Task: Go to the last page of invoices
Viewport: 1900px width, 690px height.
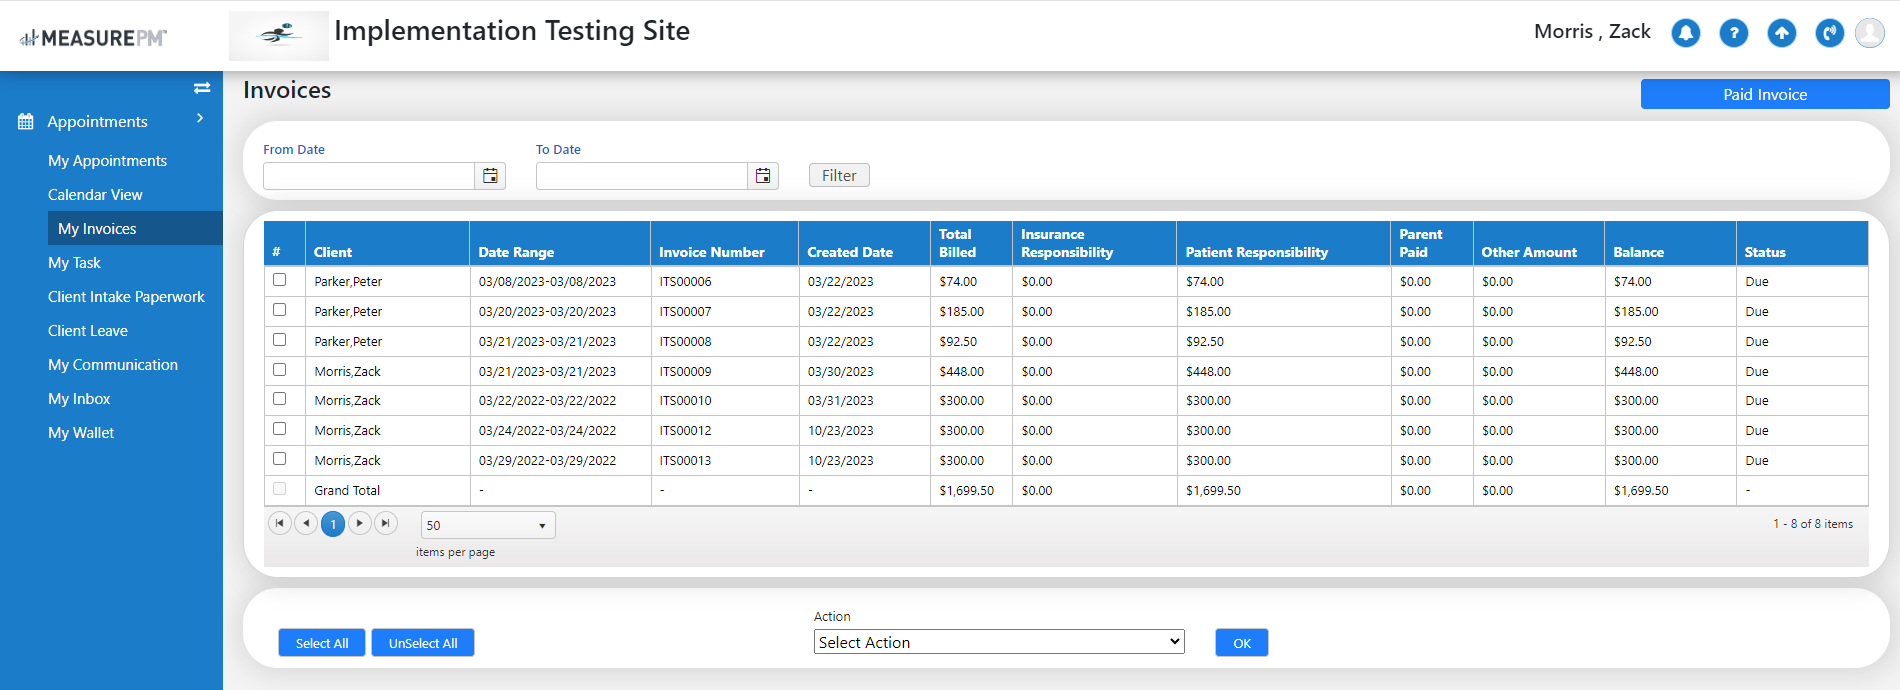Action: (386, 523)
